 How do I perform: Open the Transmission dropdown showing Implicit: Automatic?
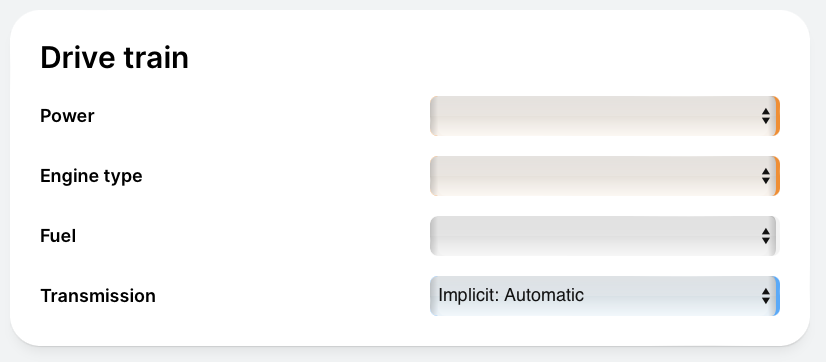[x=605, y=296]
